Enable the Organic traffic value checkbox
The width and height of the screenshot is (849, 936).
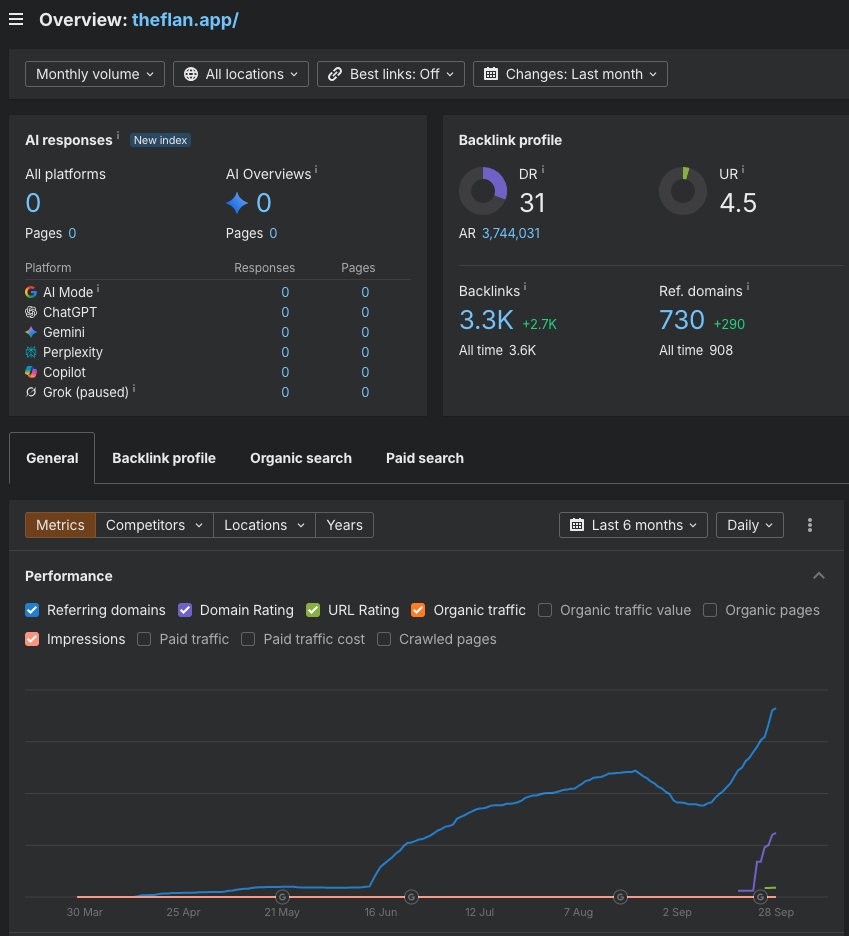click(545, 610)
